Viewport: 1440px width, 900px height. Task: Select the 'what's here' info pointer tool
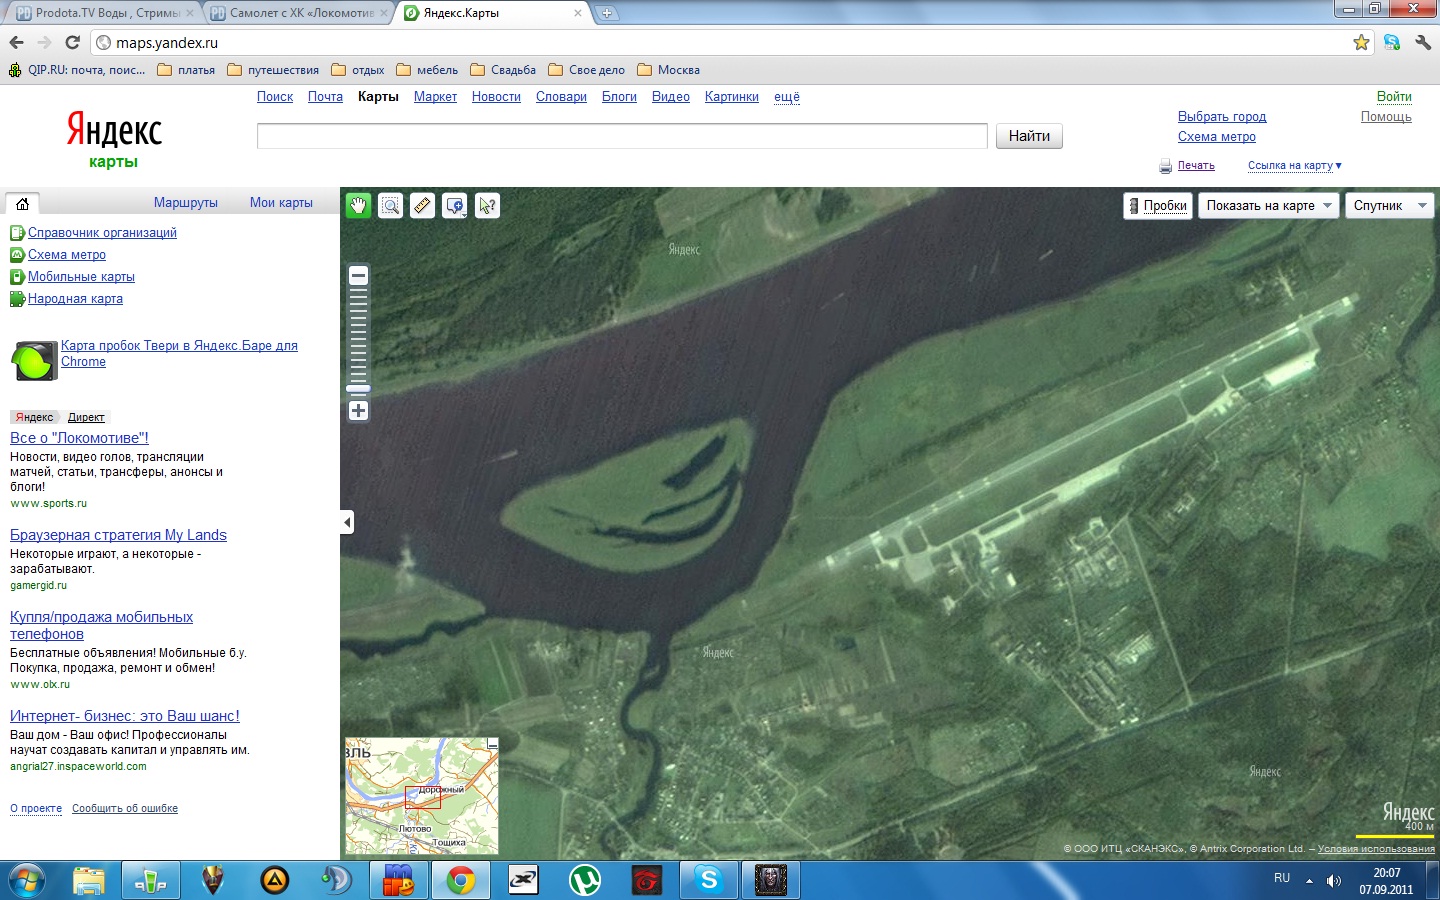tap(487, 206)
